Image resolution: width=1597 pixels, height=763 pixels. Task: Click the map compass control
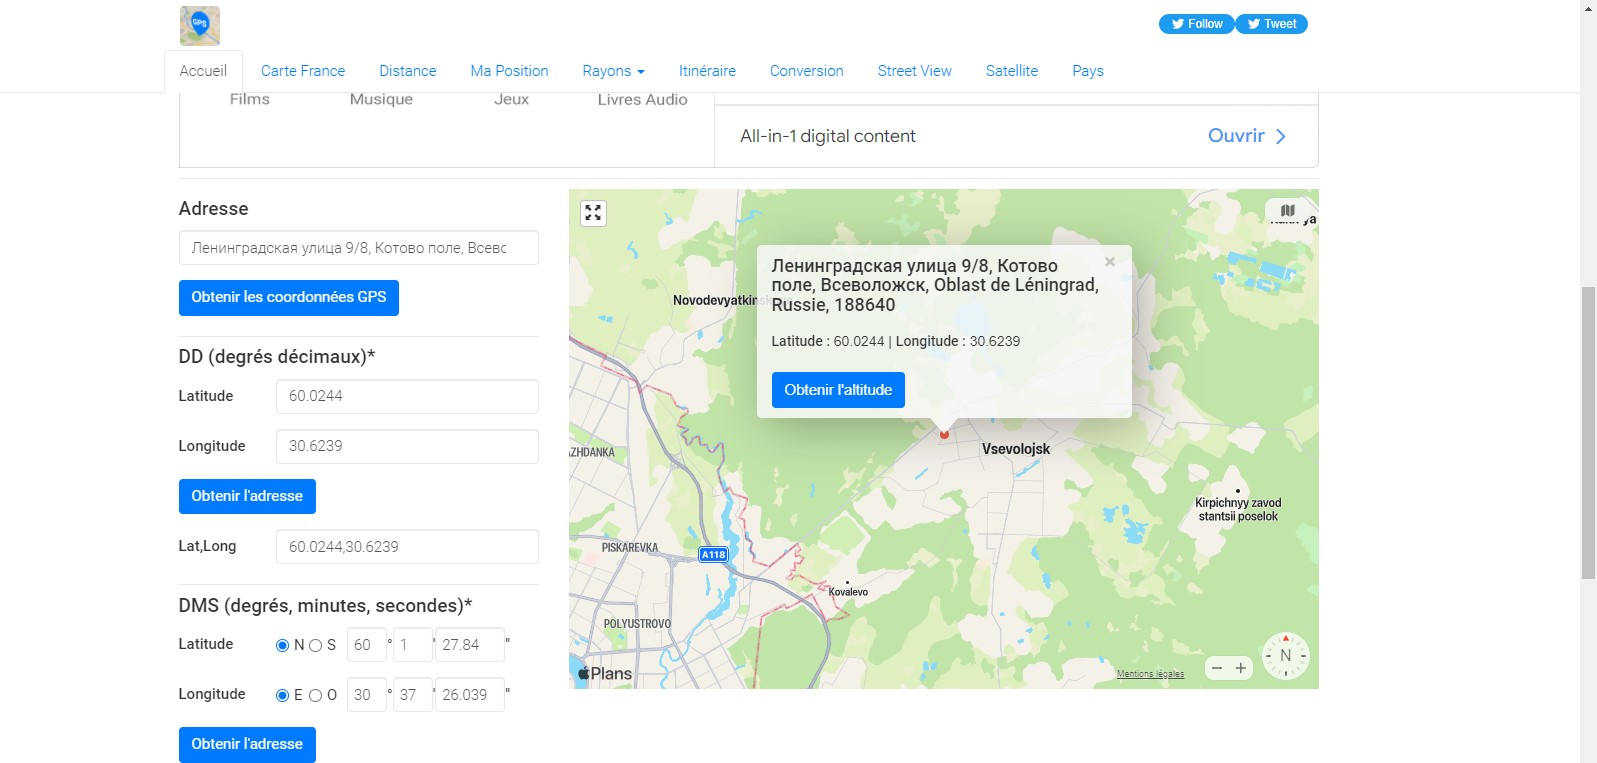coord(1285,656)
